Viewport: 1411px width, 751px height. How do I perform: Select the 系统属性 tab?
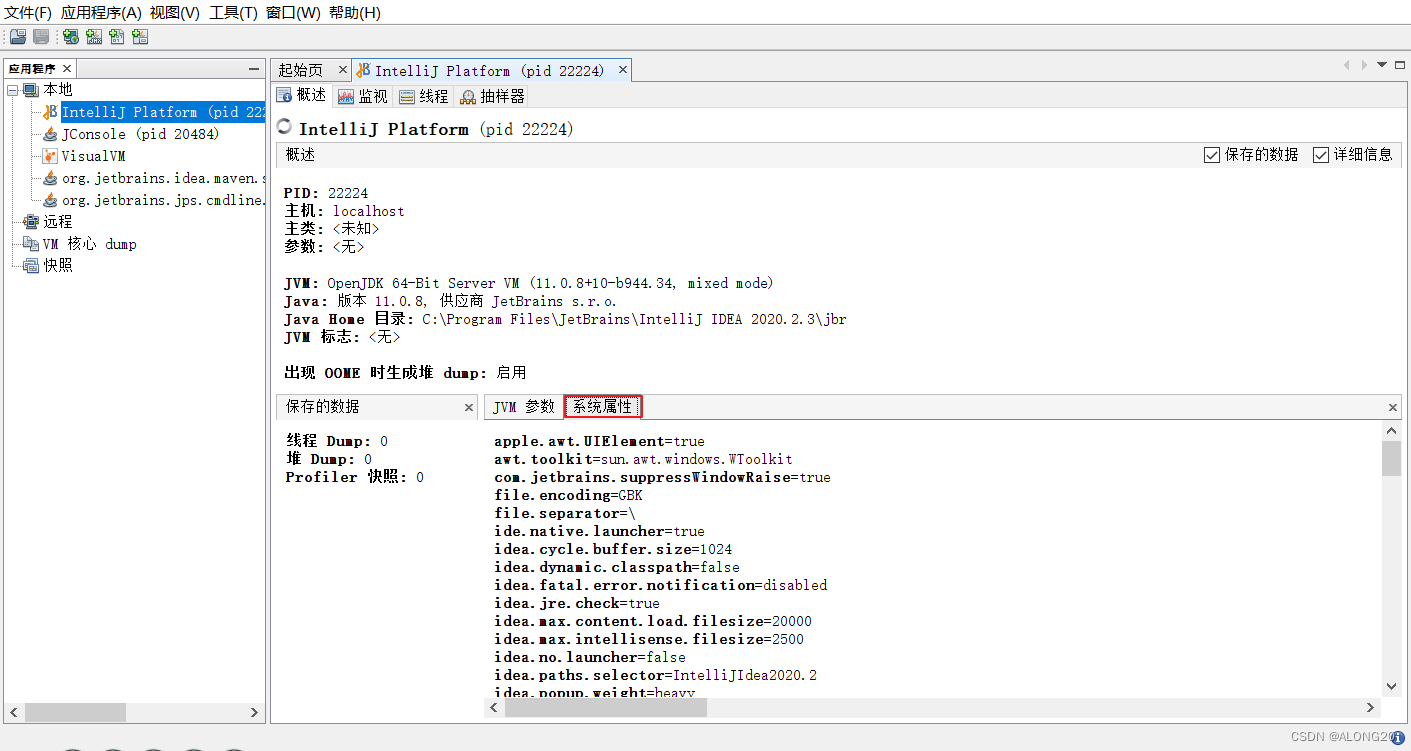pyautogui.click(x=603, y=407)
